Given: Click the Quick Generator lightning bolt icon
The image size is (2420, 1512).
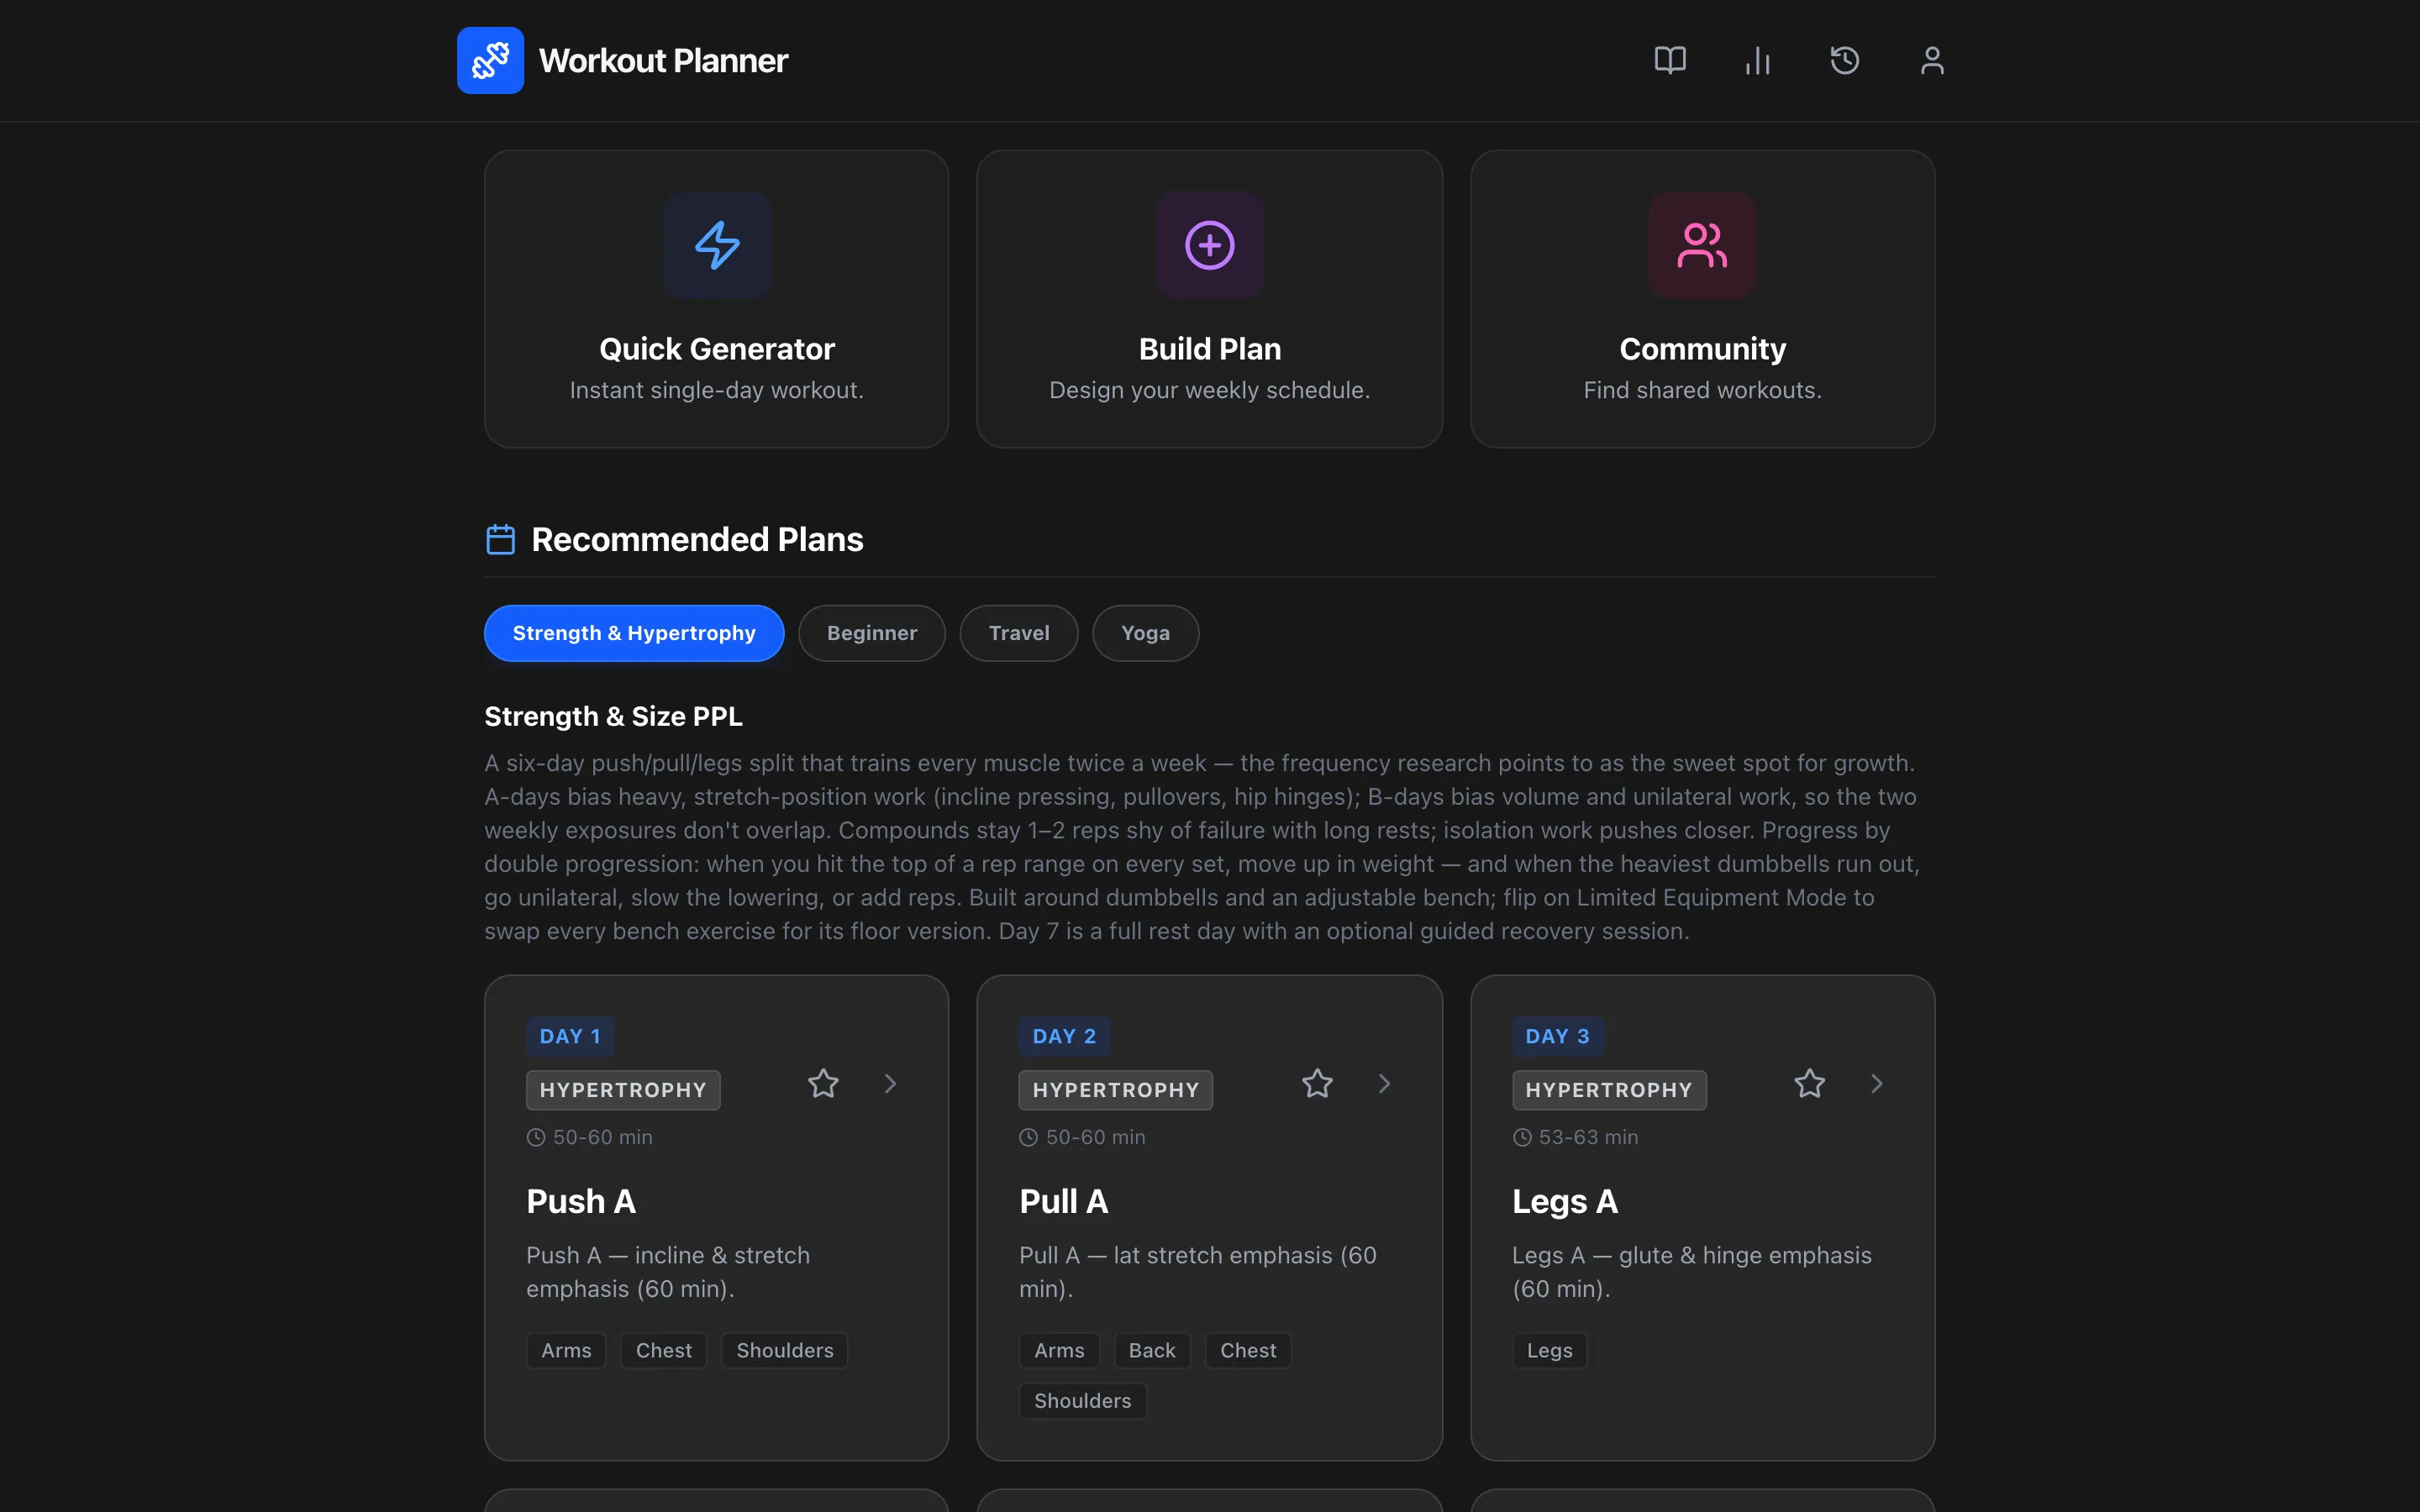Looking at the screenshot, I should pyautogui.click(x=717, y=245).
